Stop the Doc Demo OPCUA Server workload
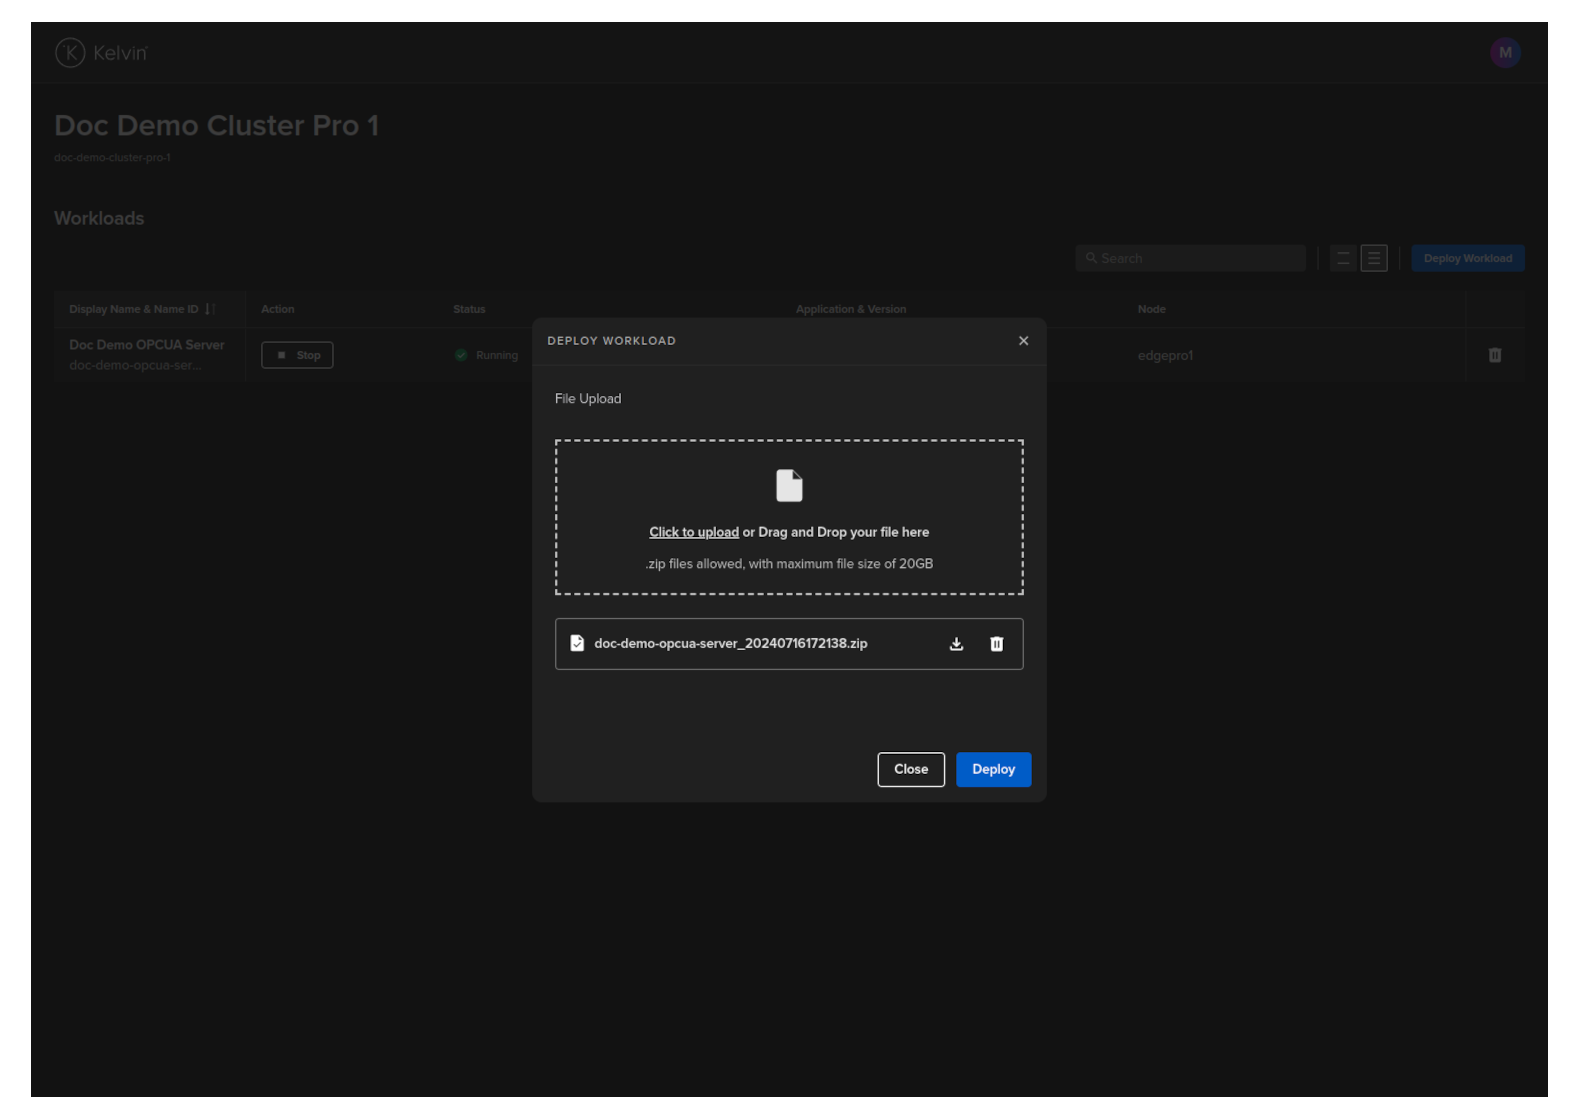The width and height of the screenshot is (1580, 1120). (x=297, y=355)
